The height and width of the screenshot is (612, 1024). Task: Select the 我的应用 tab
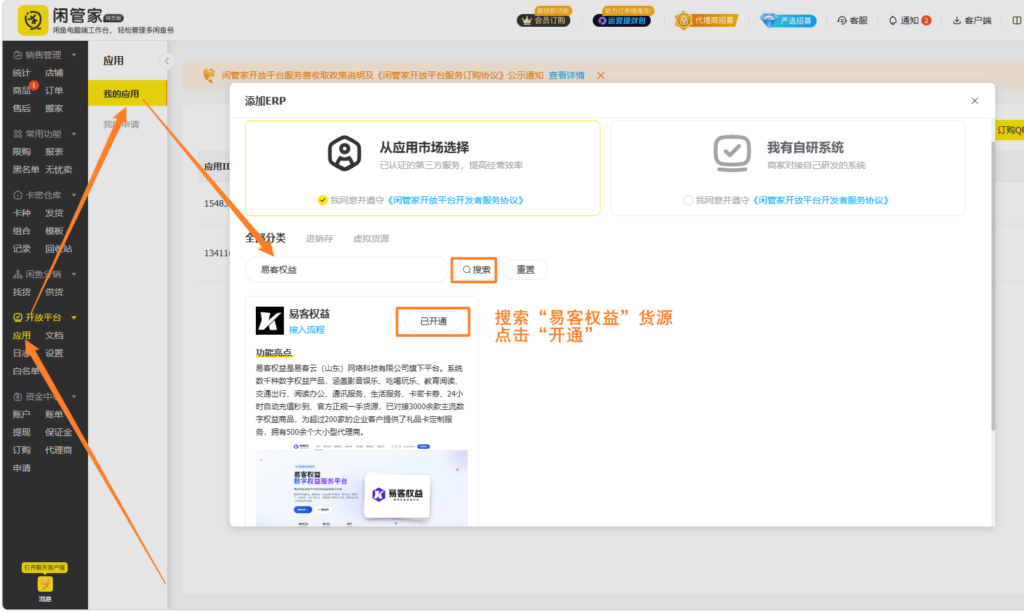click(x=127, y=93)
